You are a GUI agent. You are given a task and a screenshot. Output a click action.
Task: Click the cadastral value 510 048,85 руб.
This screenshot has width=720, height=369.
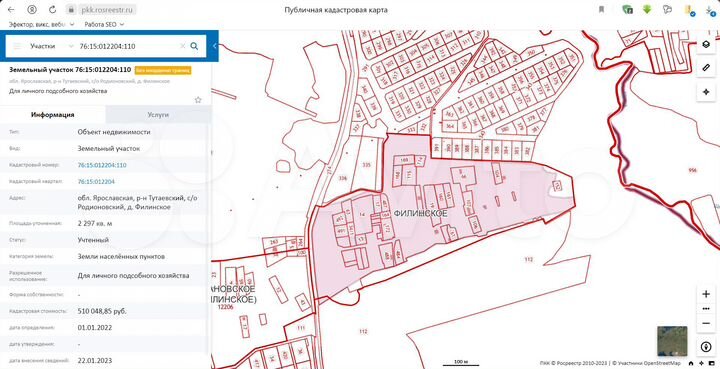coord(102,311)
